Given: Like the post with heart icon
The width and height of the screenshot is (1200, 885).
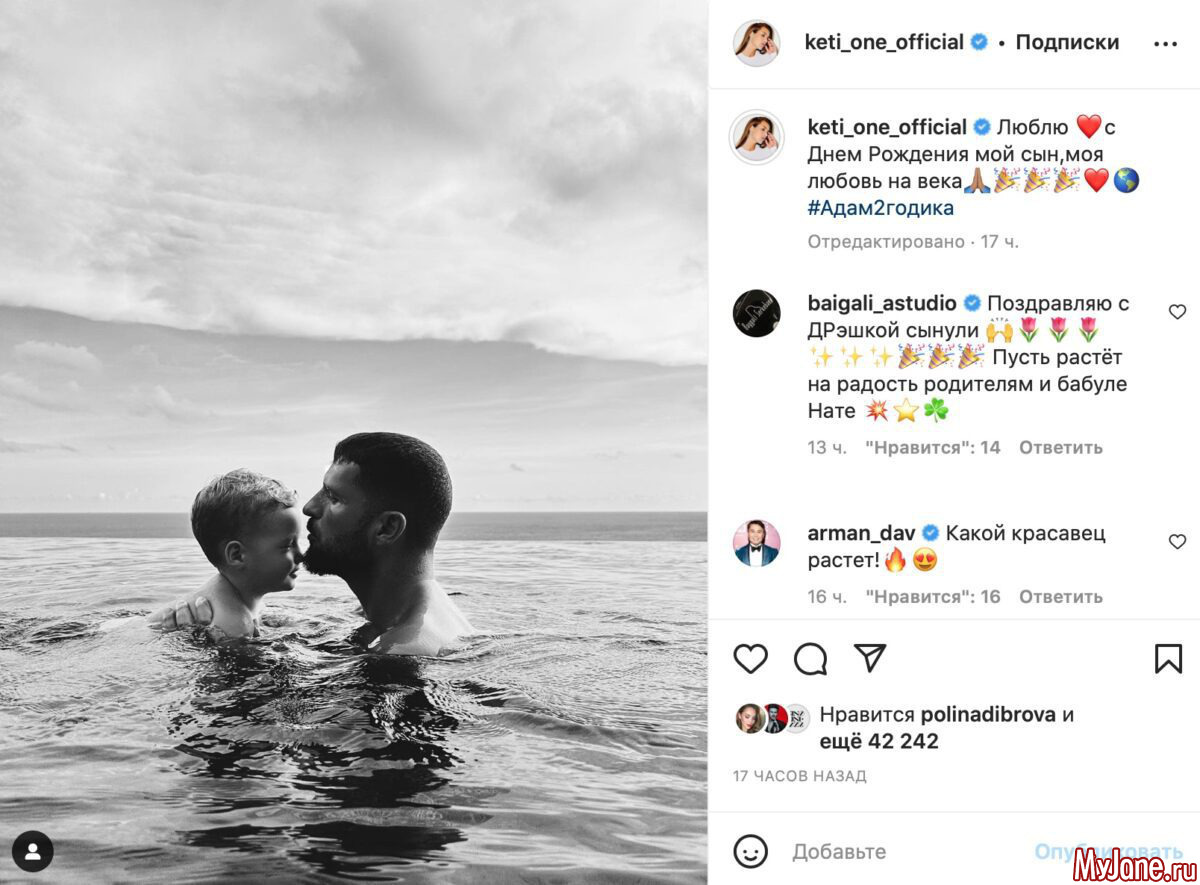Looking at the screenshot, I should pos(751,658).
